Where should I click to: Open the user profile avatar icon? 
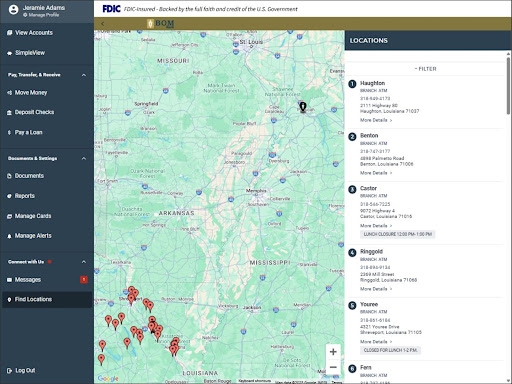13,10
